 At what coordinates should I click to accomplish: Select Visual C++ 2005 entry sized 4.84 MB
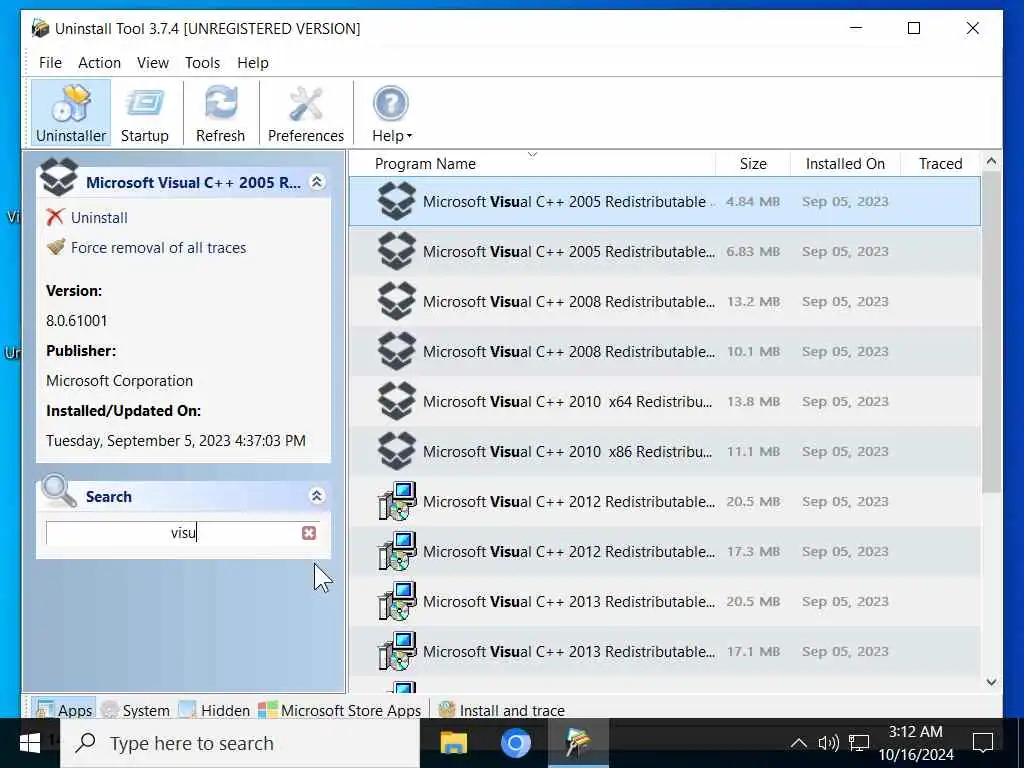pyautogui.click(x=665, y=201)
